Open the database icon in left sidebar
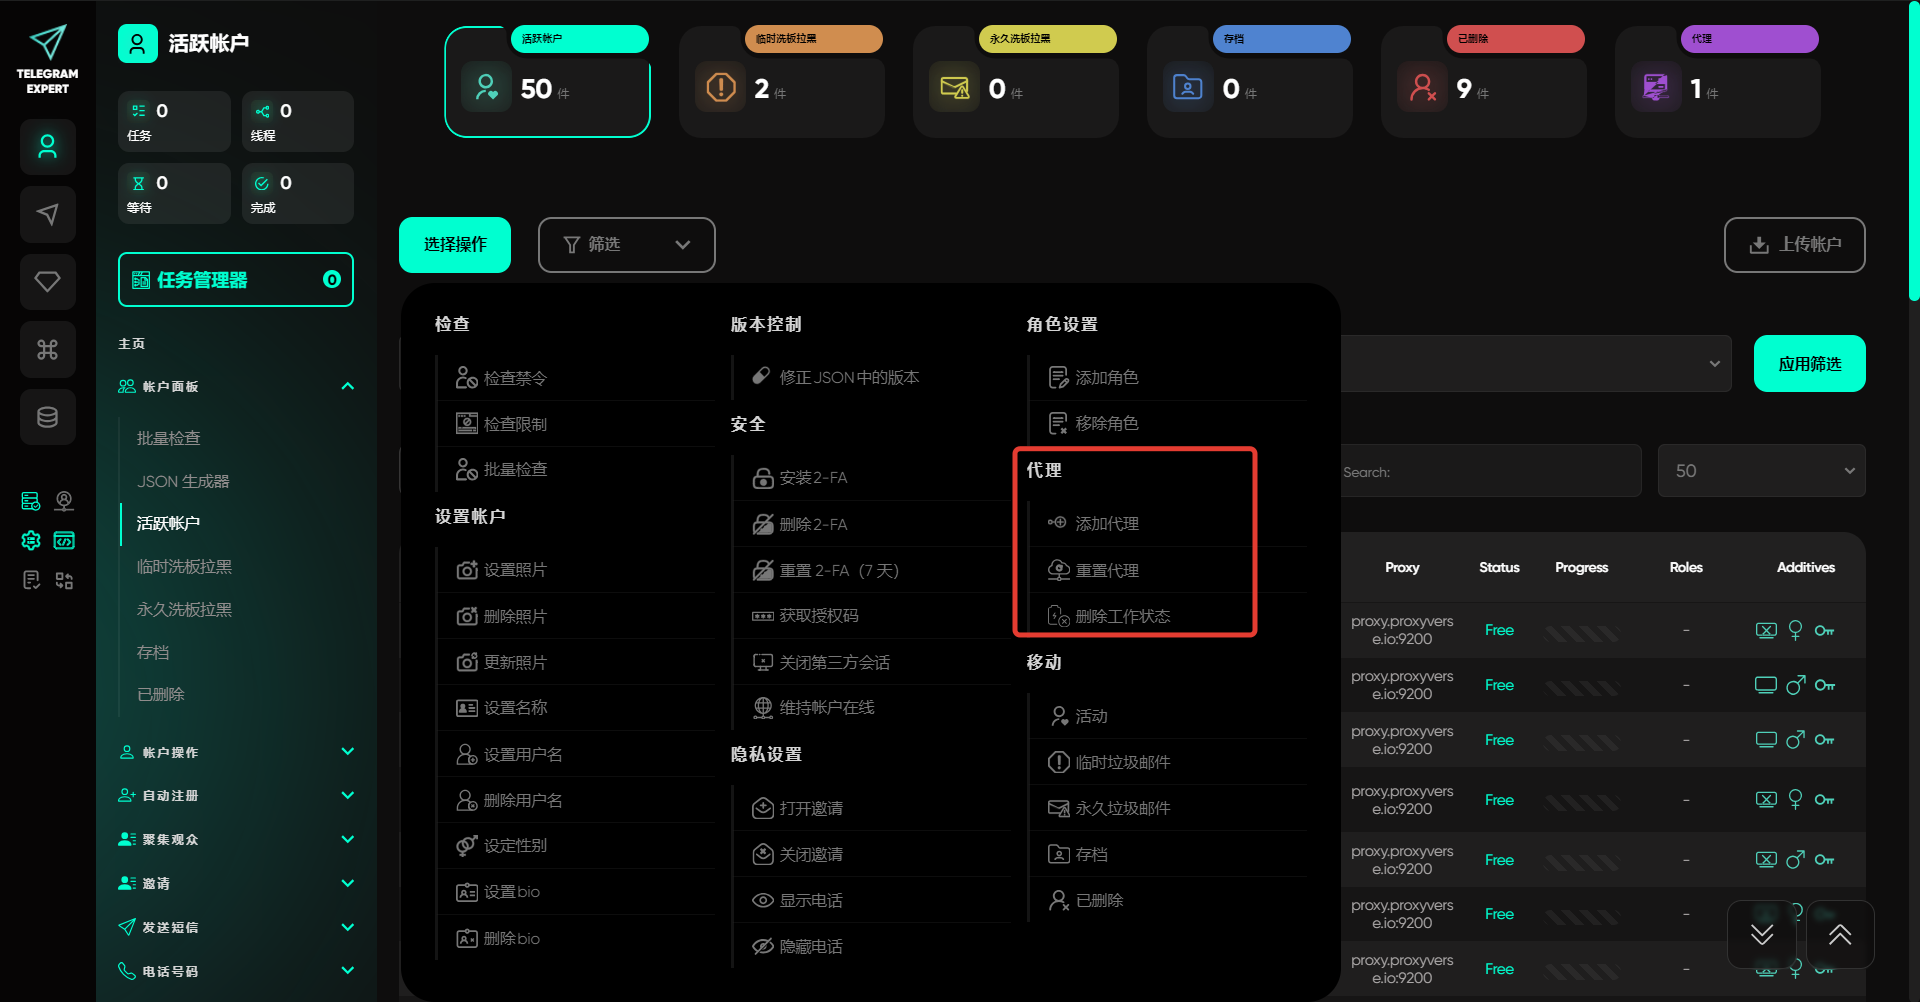The height and width of the screenshot is (1002, 1920). (48, 417)
